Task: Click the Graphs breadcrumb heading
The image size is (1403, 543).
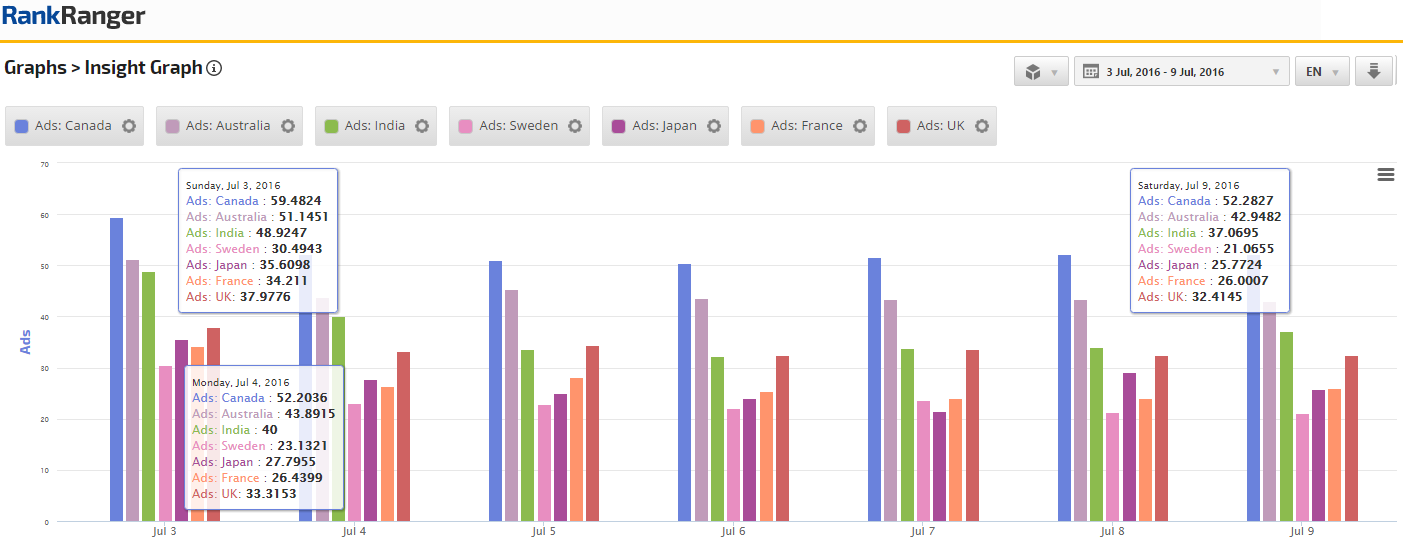Action: pos(35,68)
